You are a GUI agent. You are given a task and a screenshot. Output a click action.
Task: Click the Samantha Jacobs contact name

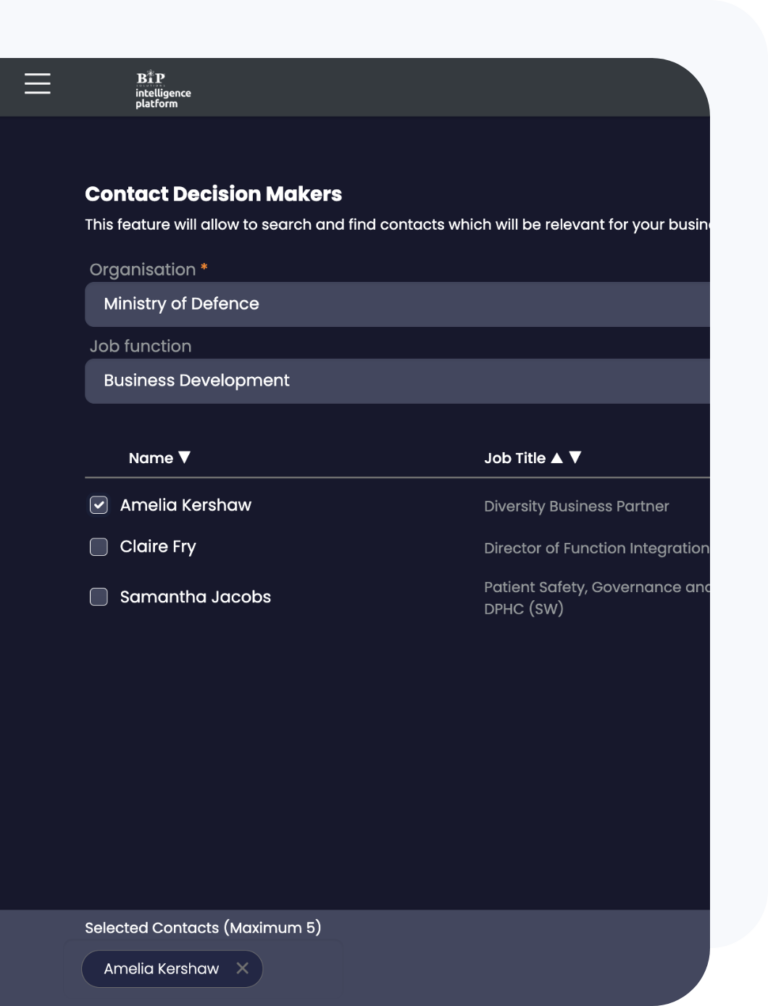pos(195,597)
